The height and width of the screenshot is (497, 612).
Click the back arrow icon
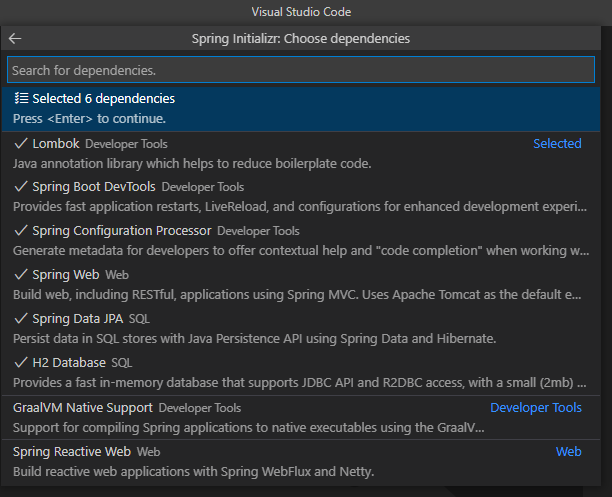[15, 39]
